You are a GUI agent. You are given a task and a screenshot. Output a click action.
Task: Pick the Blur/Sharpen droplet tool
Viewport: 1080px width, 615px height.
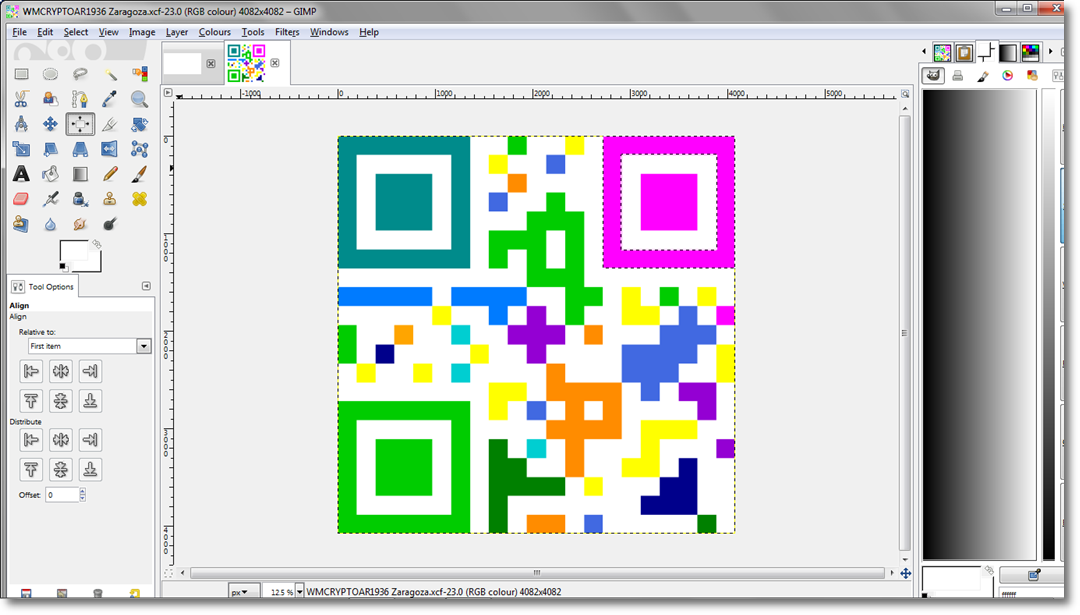(50, 224)
